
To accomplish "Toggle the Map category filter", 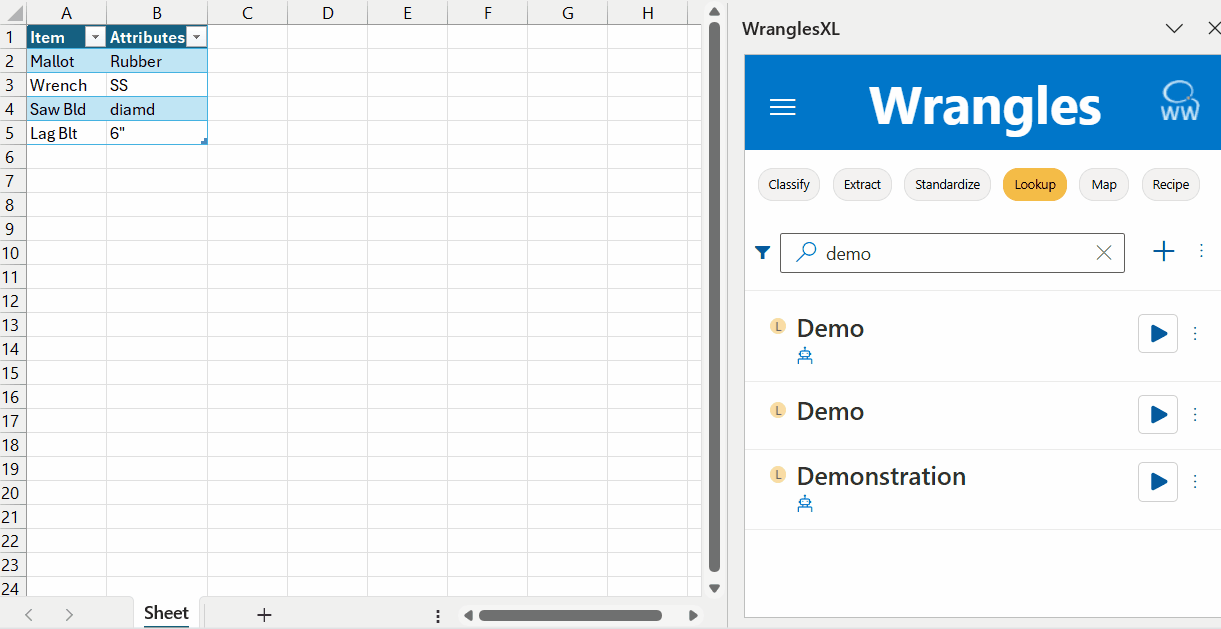I will pyautogui.click(x=1103, y=184).
